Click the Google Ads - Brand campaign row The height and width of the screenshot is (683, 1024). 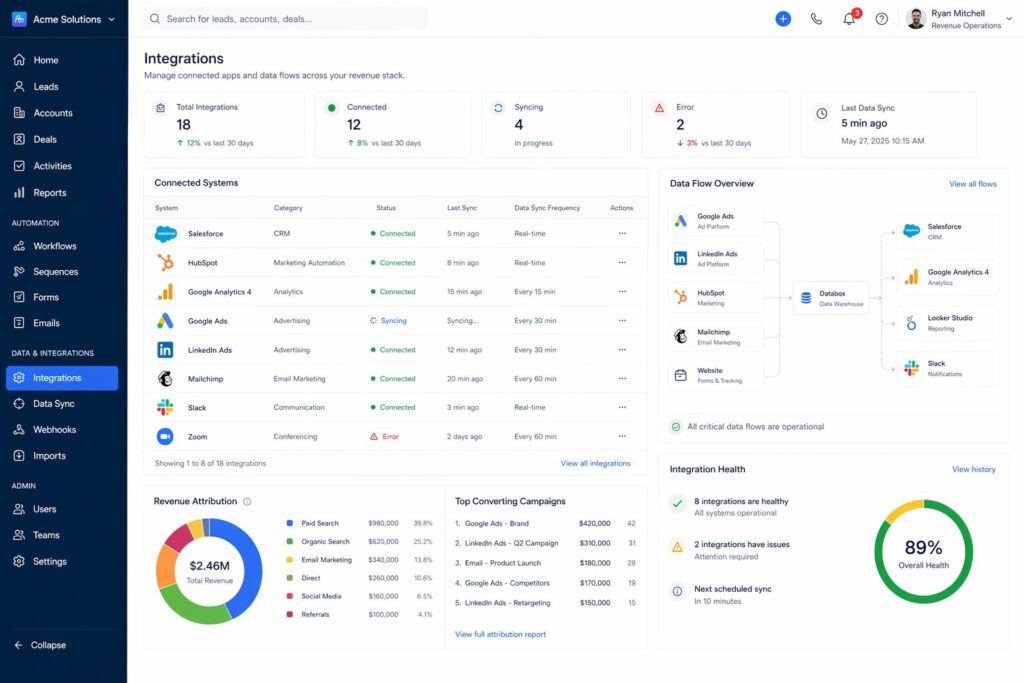click(545, 524)
